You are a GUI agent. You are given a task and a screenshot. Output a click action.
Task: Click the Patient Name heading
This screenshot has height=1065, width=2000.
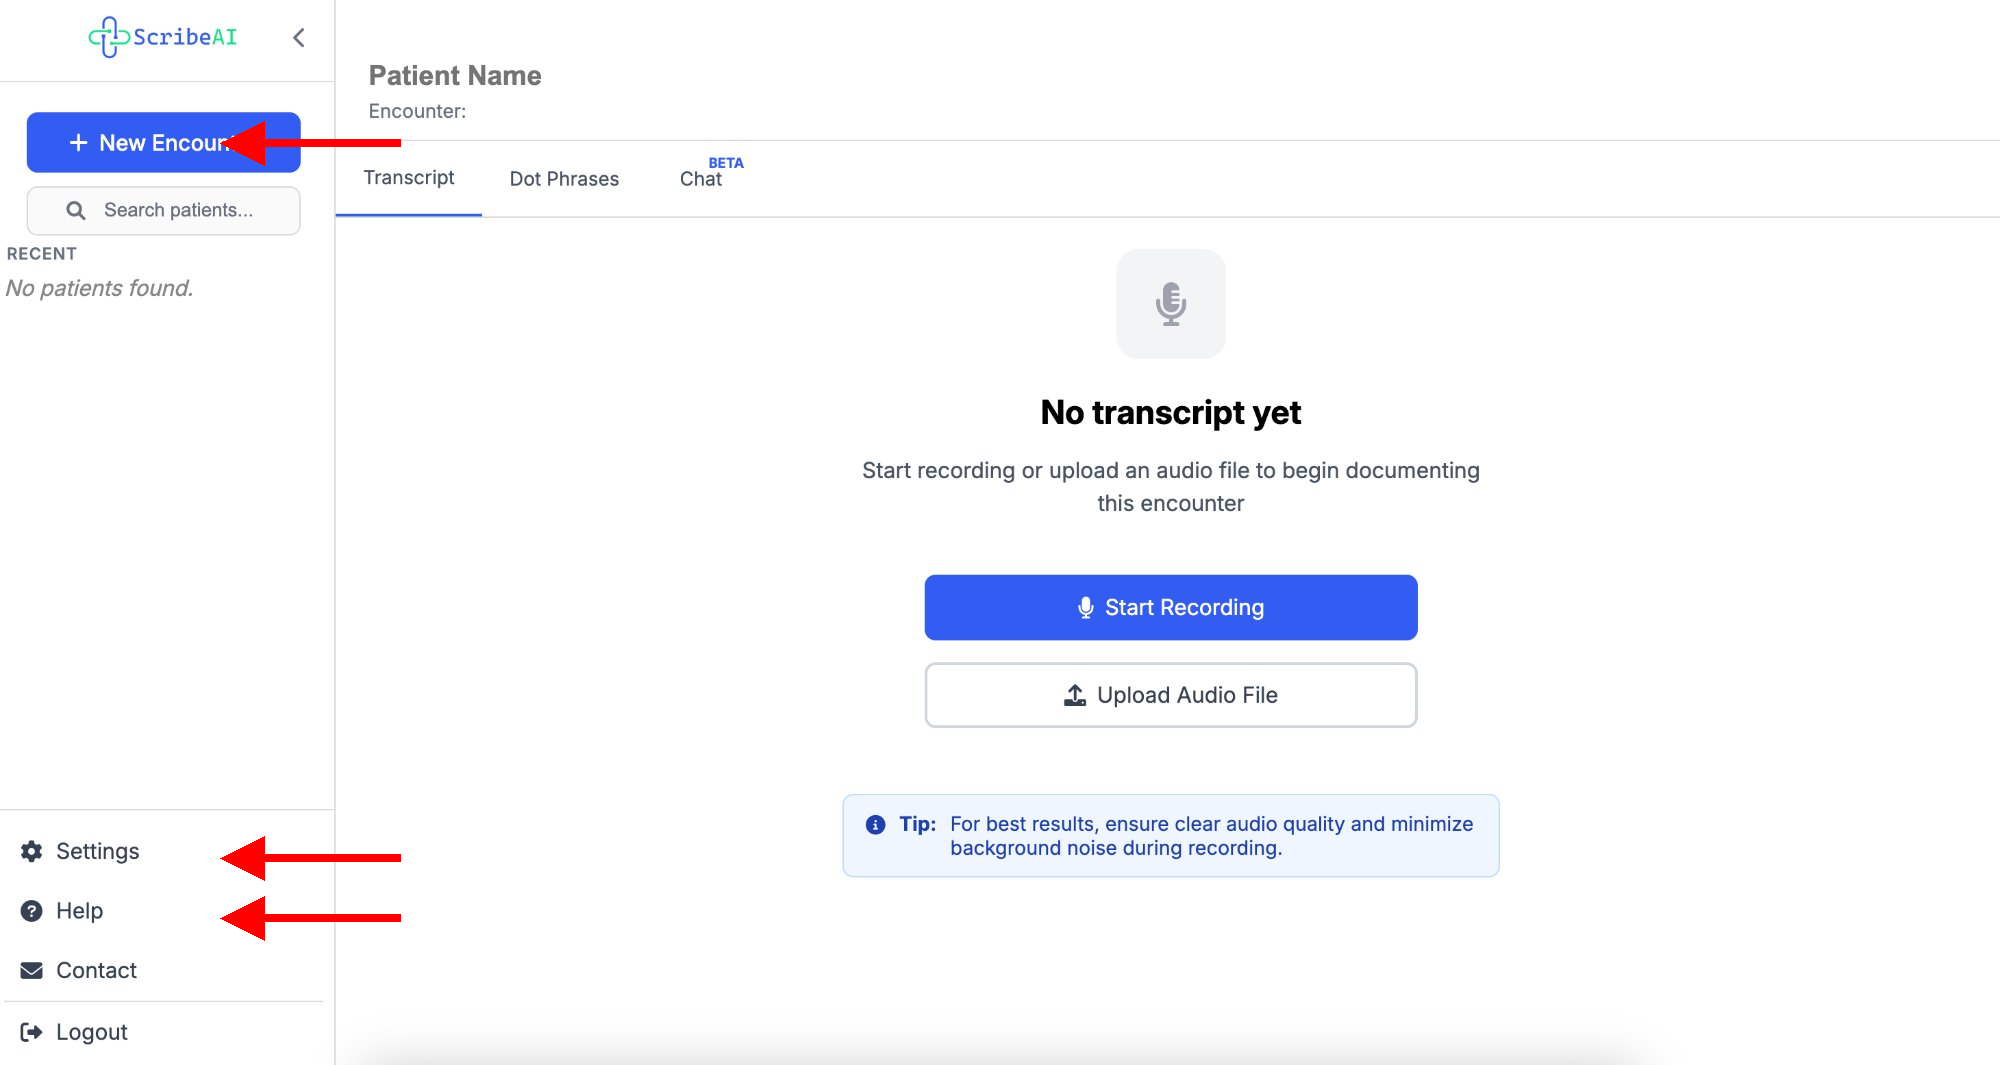[x=455, y=76]
